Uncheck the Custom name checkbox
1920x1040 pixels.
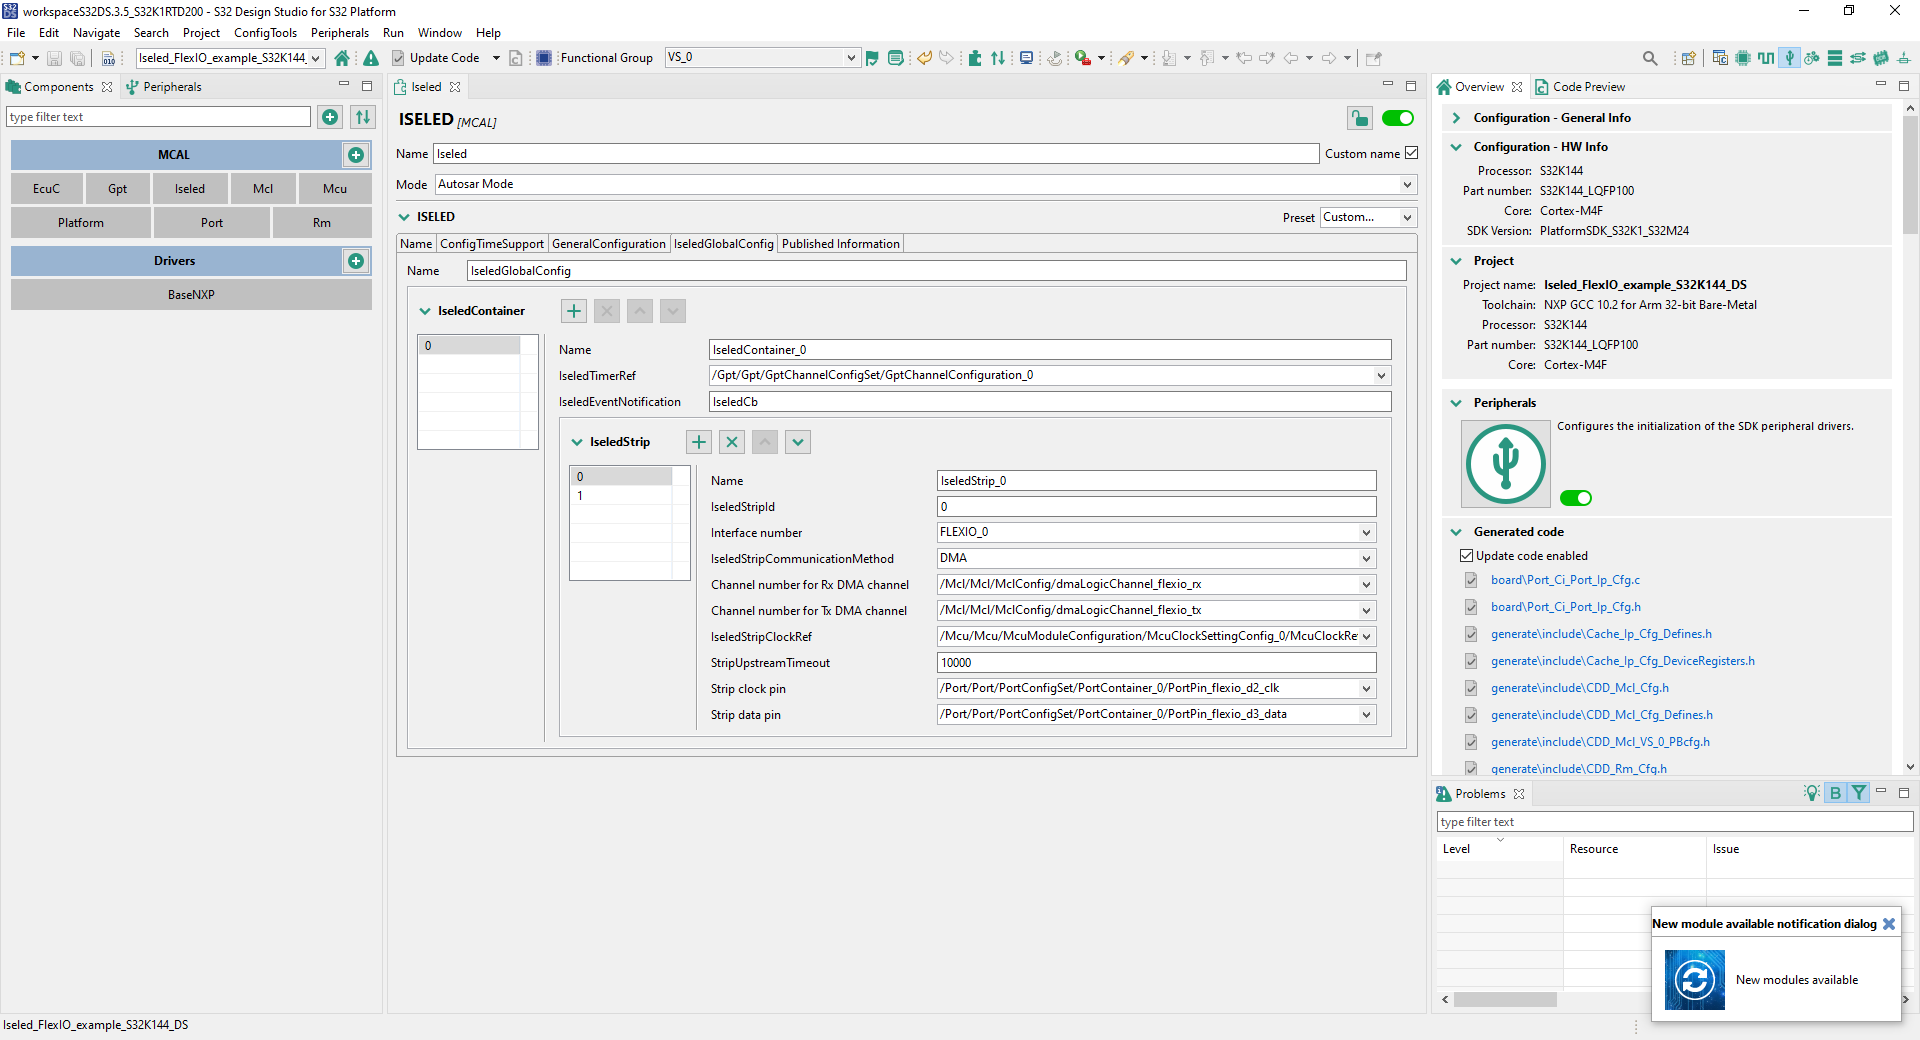pos(1412,153)
